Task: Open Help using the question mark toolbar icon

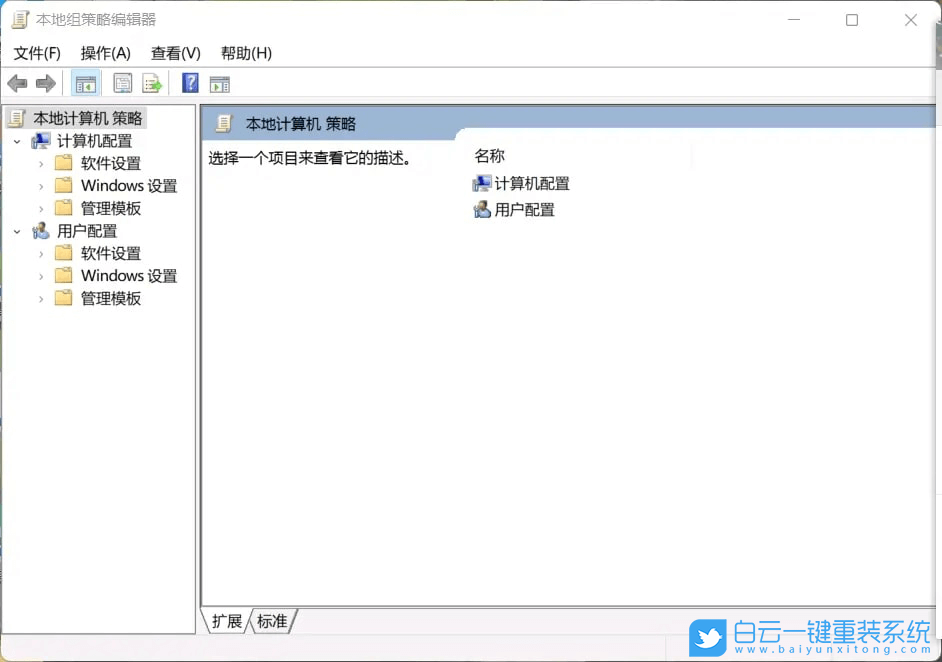Action: pyautogui.click(x=189, y=83)
